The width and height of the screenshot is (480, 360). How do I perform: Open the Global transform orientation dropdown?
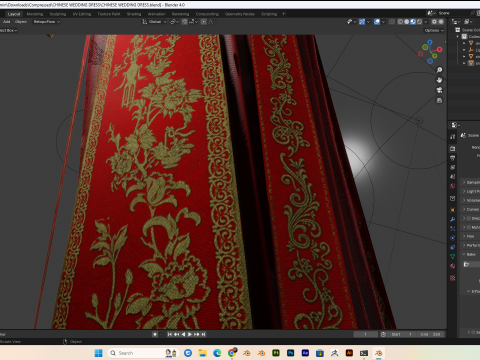[x=154, y=22]
